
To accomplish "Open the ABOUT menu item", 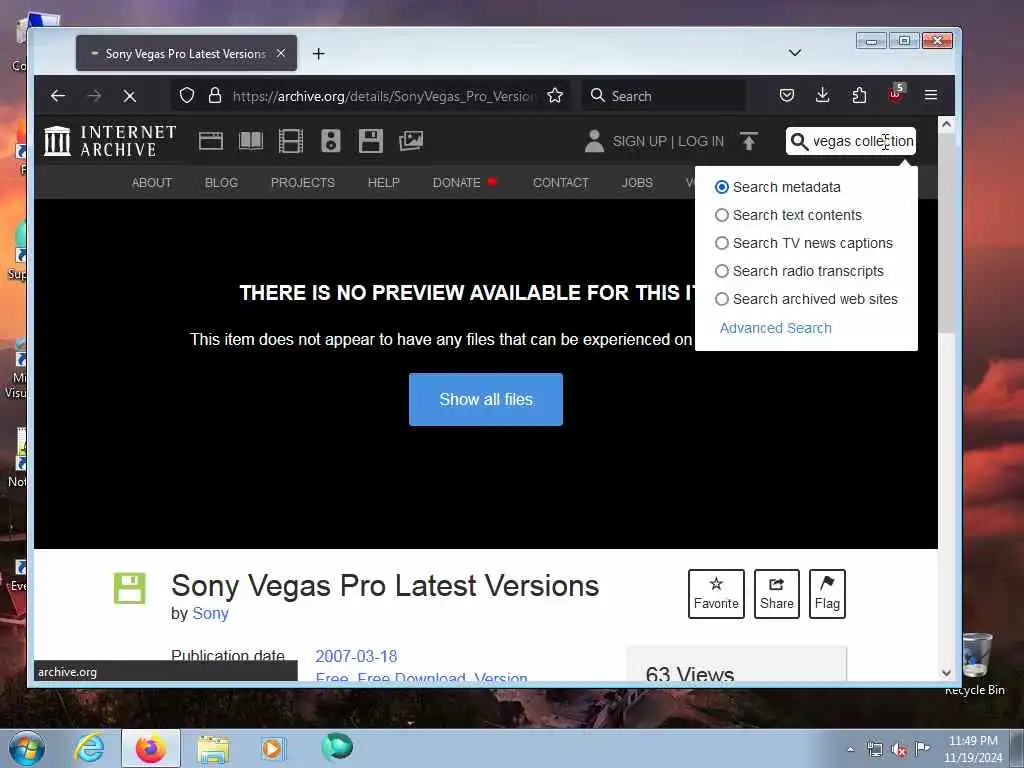I will coord(152,183).
